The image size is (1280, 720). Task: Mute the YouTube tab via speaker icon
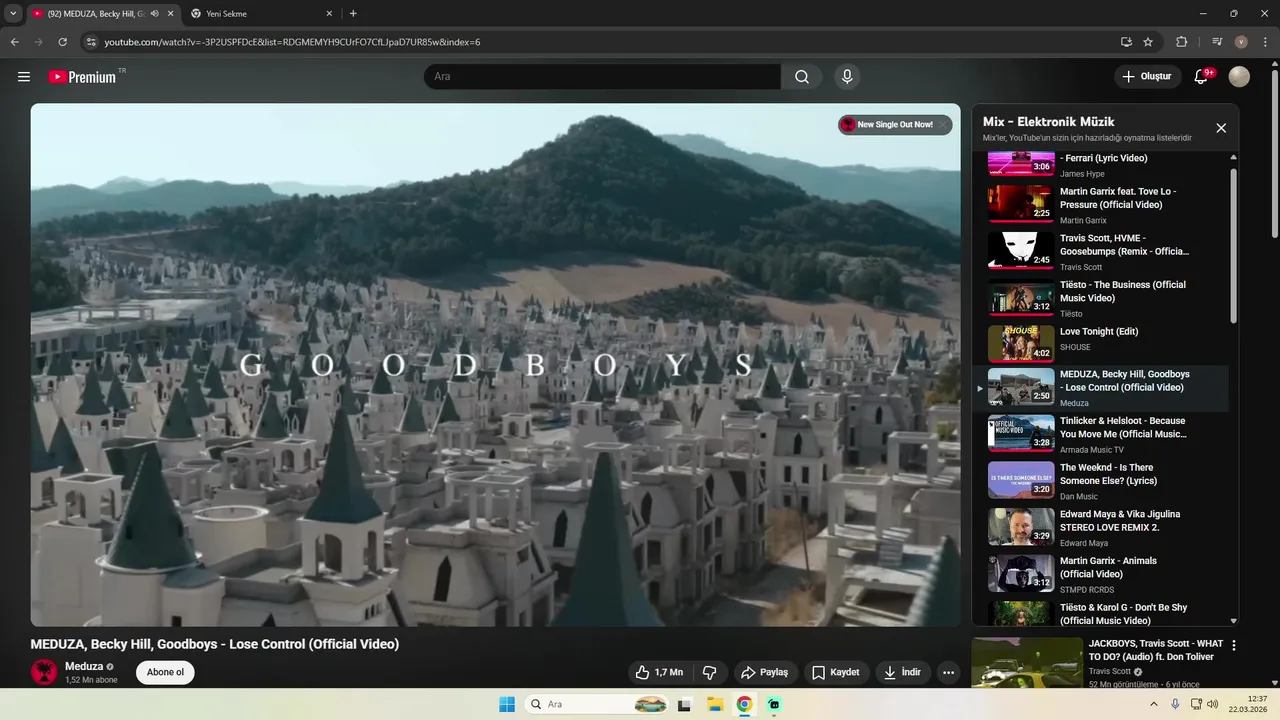tap(154, 14)
